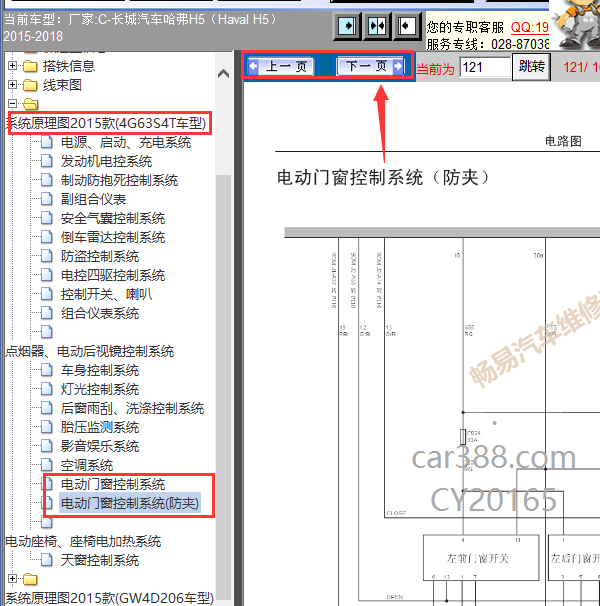Click the 跳转 jump button
Viewport: 600px width, 606px height.
[x=532, y=67]
